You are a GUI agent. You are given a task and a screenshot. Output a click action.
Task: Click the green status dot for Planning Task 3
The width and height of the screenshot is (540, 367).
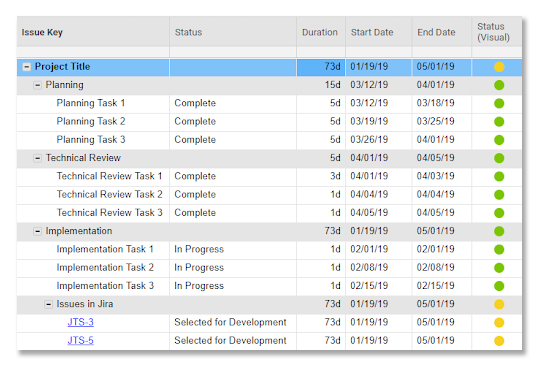(x=499, y=140)
